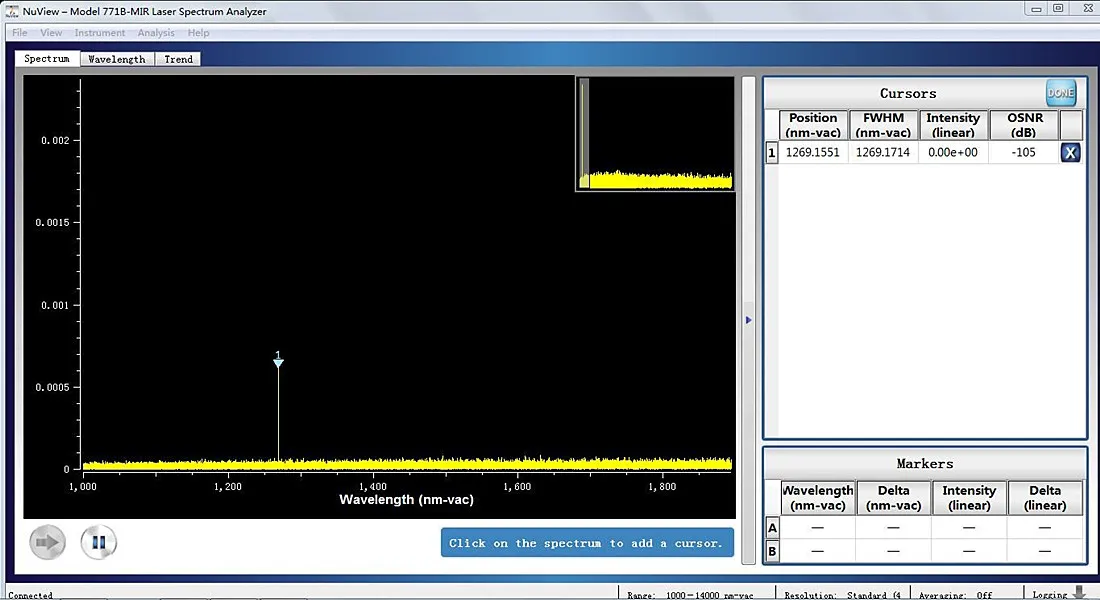
Task: Click the vertical scrollbar beside the spectrum
Action: 748,200
